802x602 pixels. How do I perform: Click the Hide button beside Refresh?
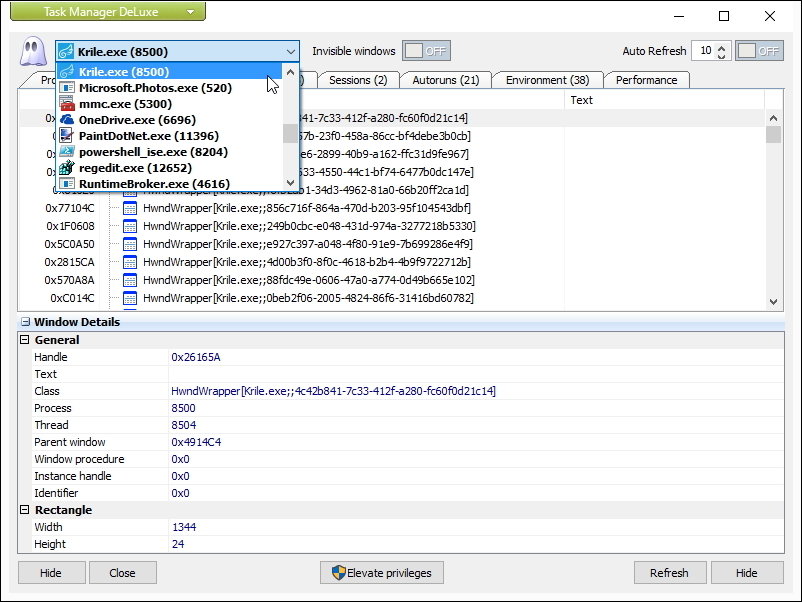tap(747, 573)
